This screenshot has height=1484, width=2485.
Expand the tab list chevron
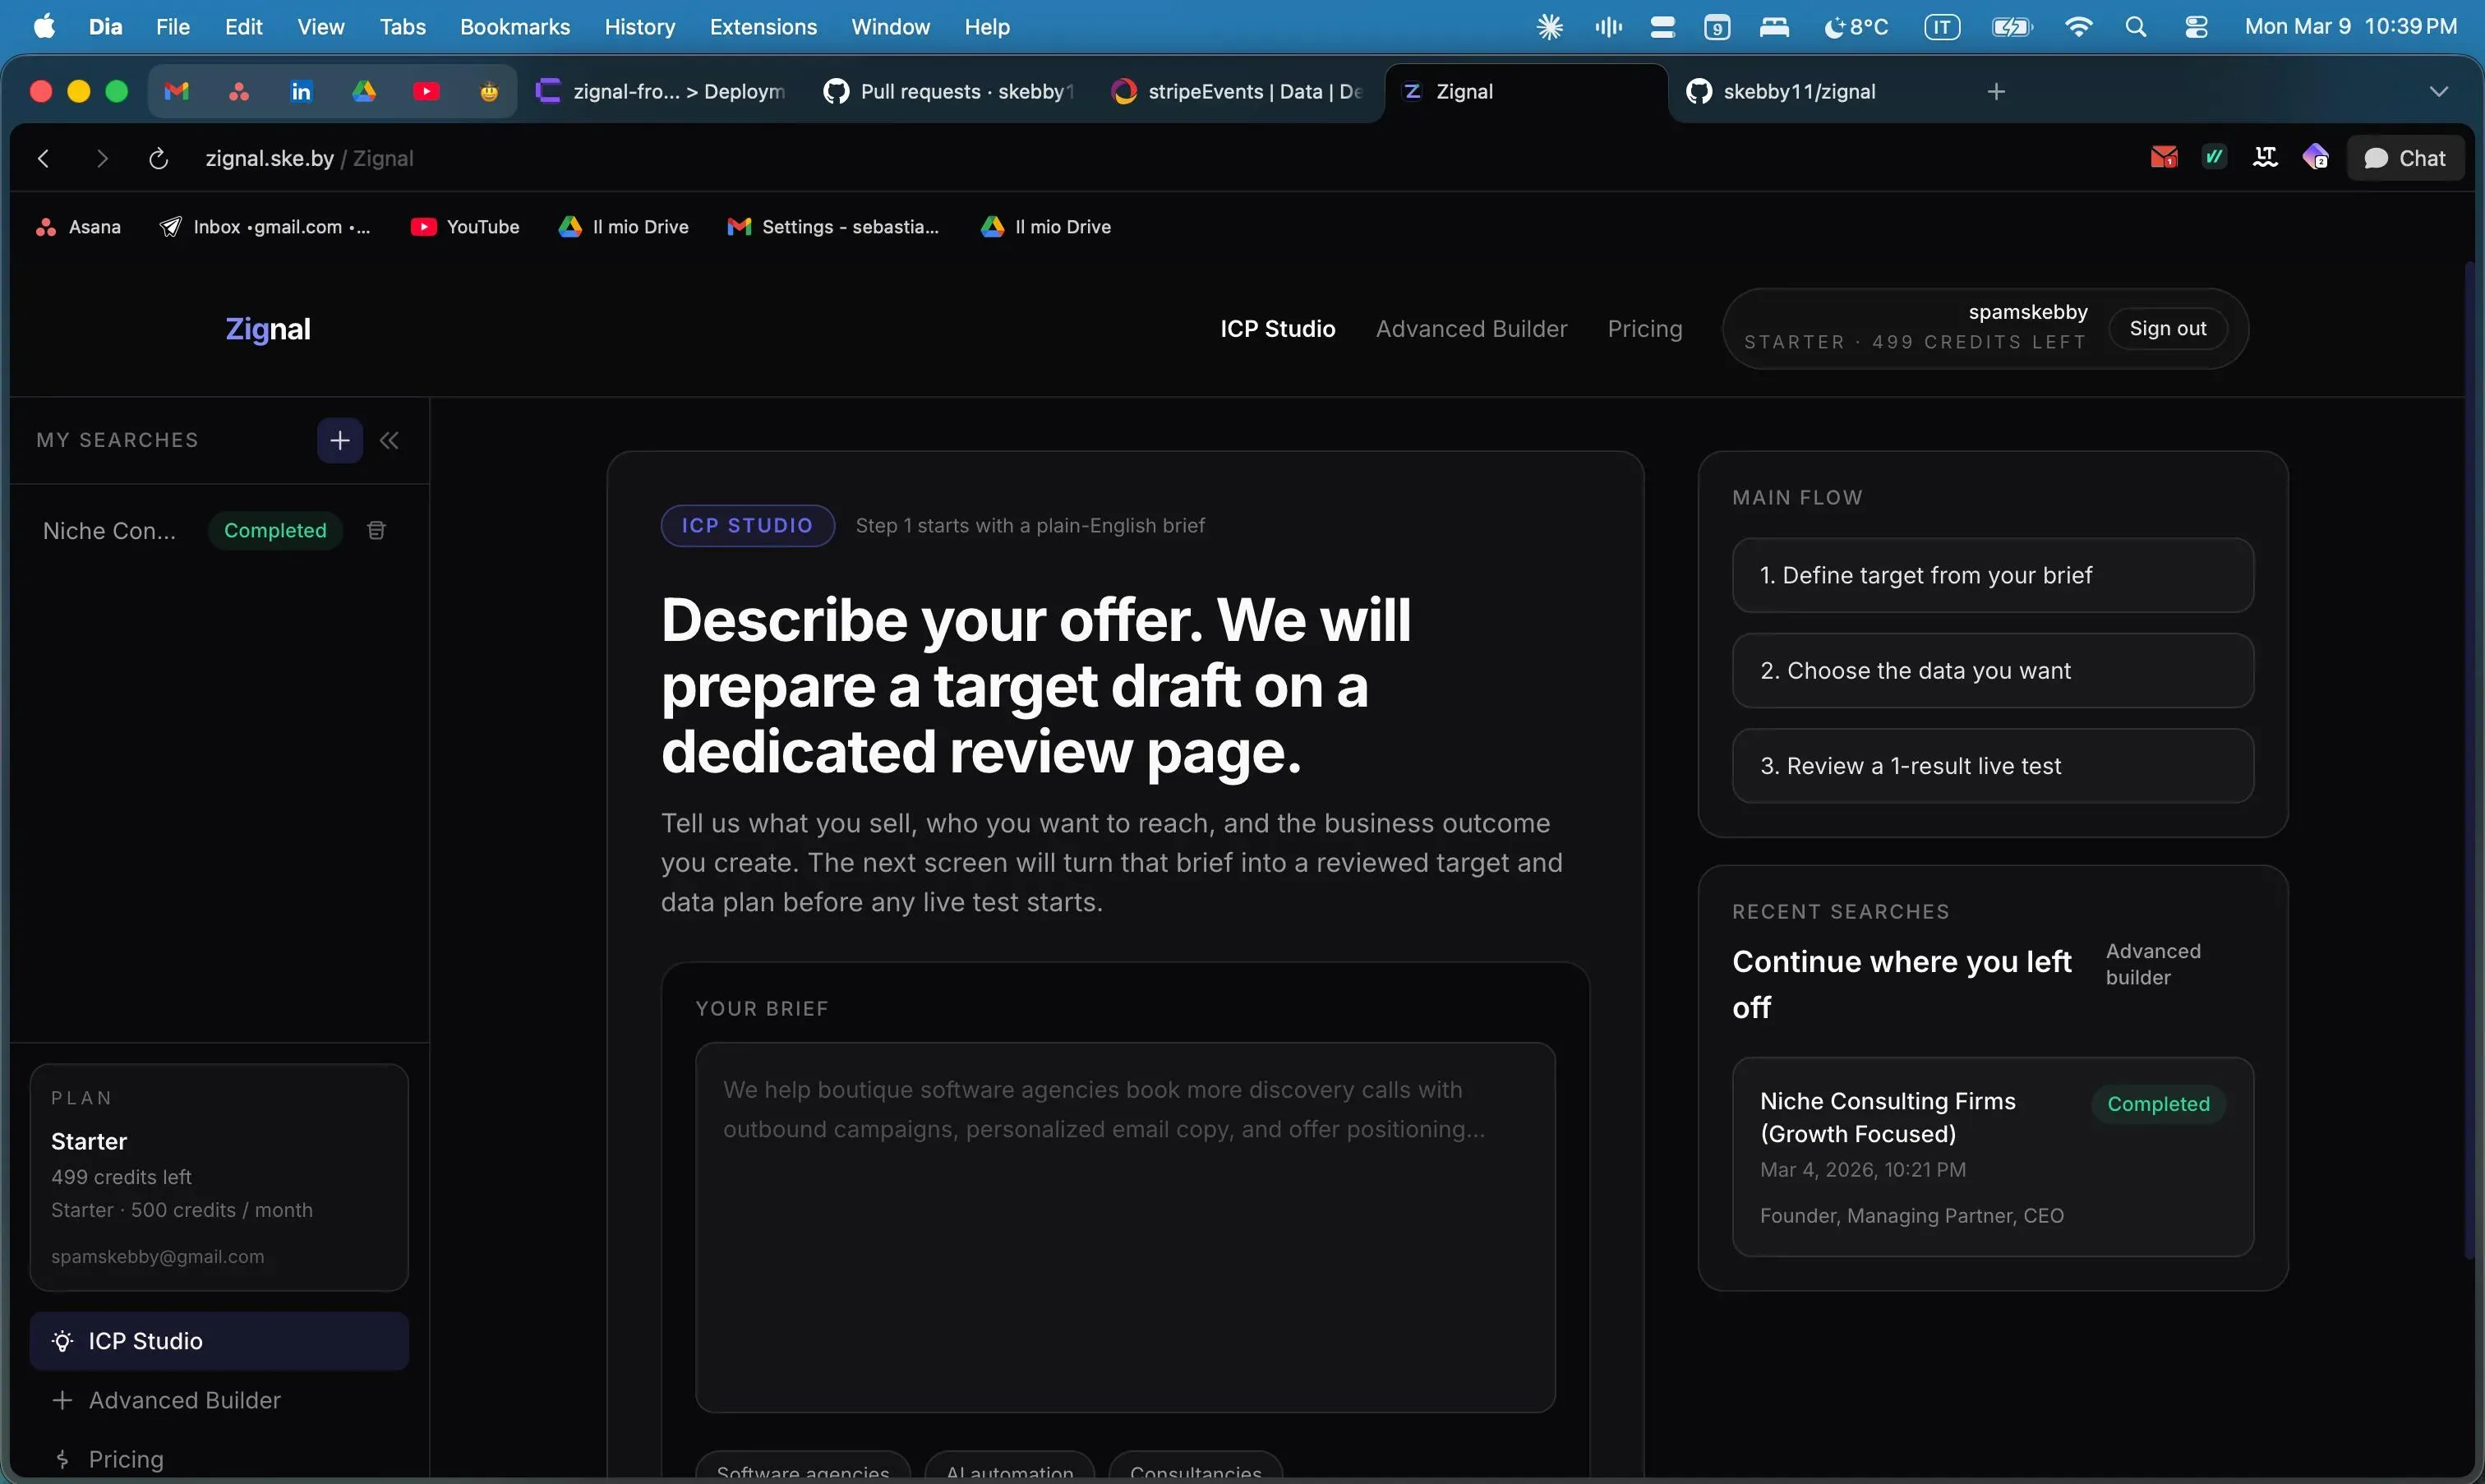2438,91
